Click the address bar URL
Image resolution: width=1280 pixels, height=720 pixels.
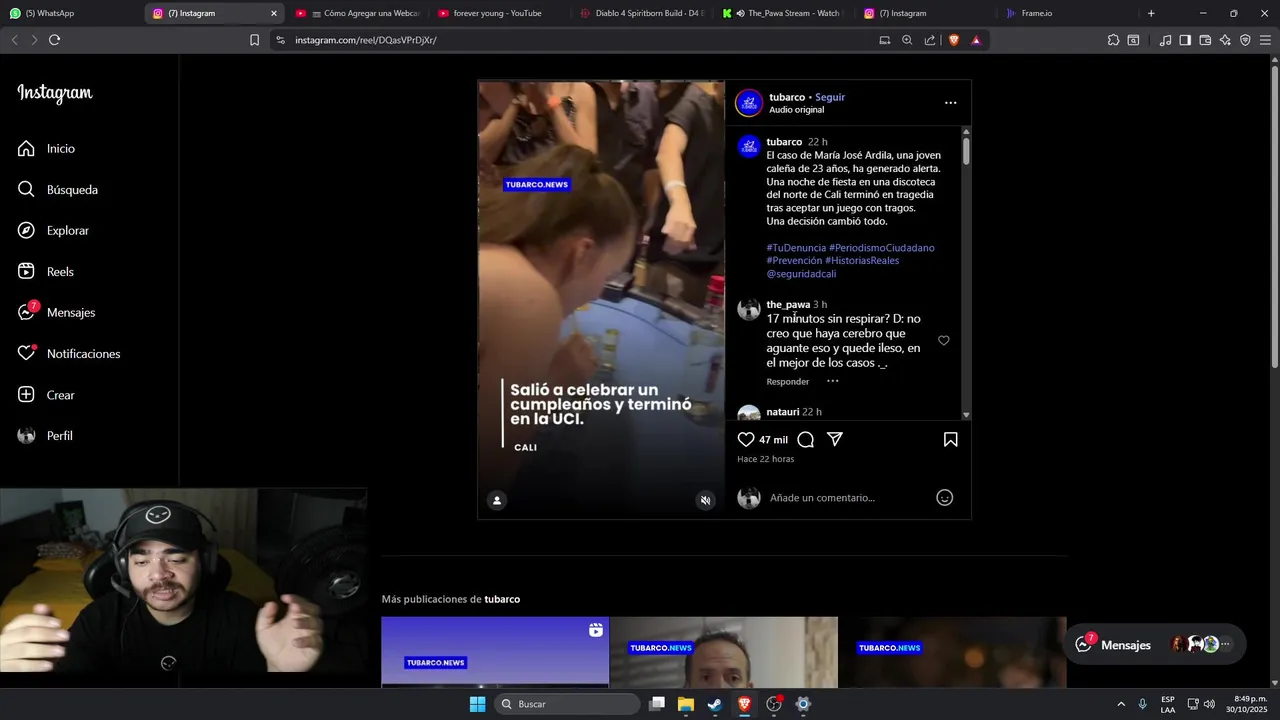coord(366,40)
